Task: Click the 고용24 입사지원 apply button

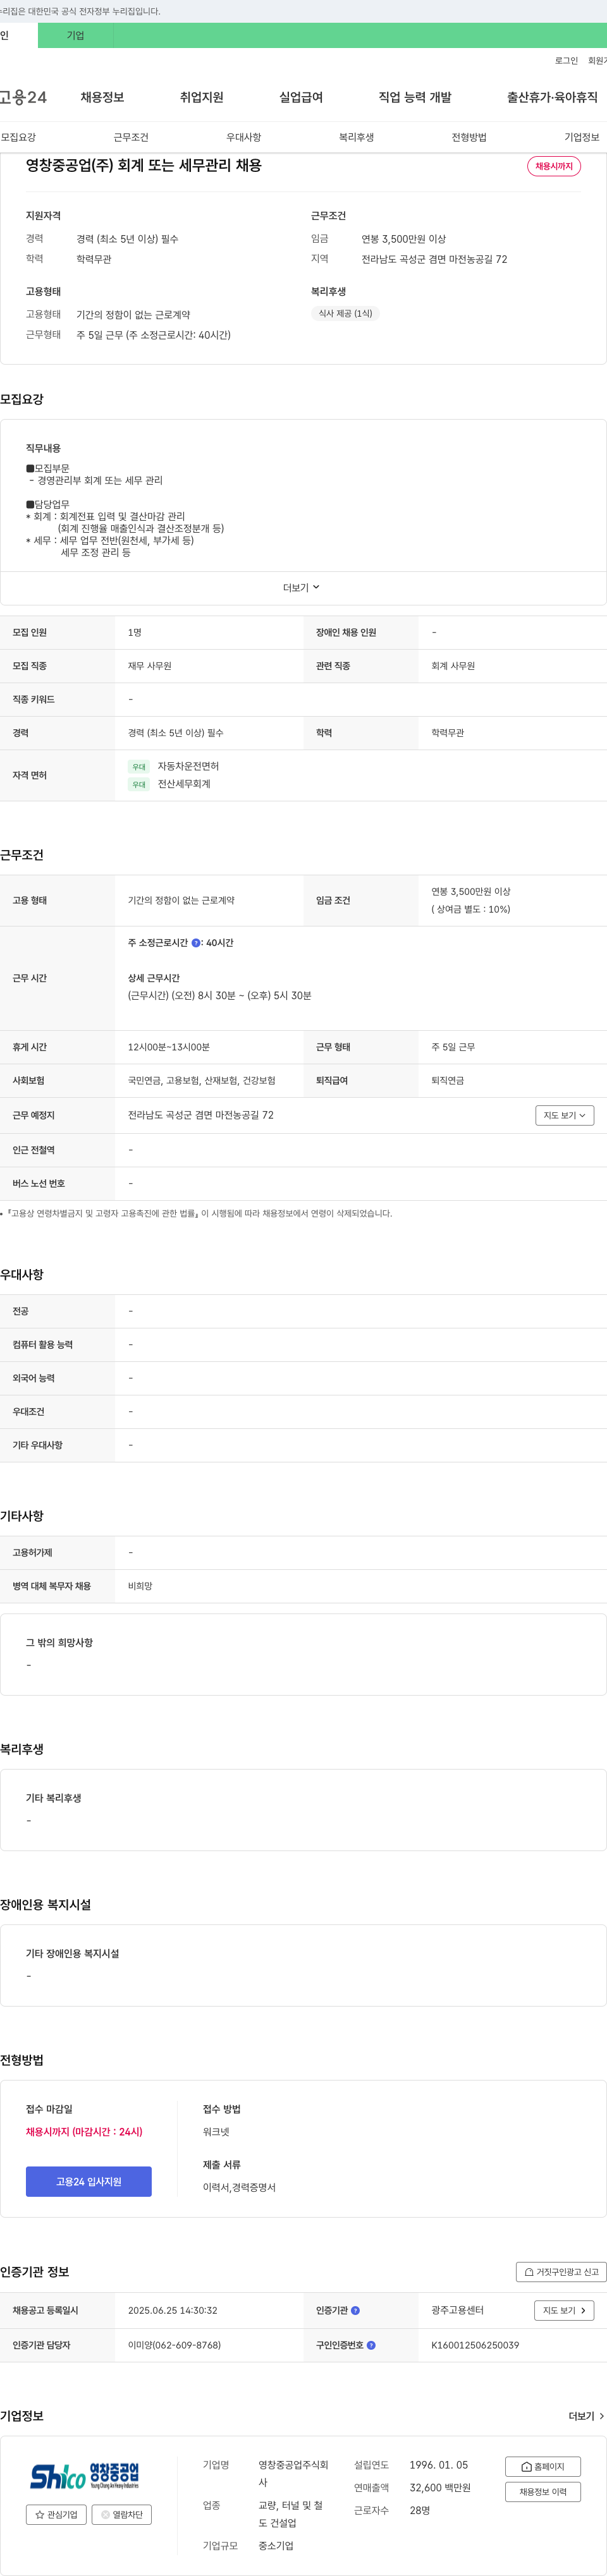Action: click(x=89, y=2182)
